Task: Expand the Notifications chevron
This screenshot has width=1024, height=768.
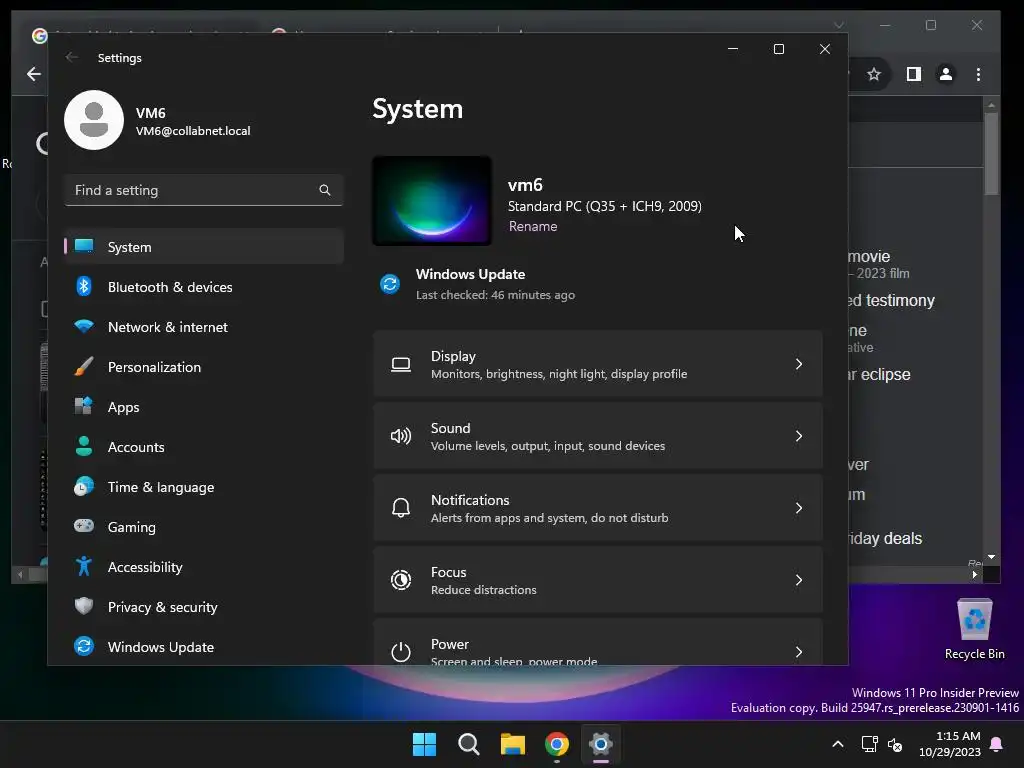Action: click(x=799, y=507)
